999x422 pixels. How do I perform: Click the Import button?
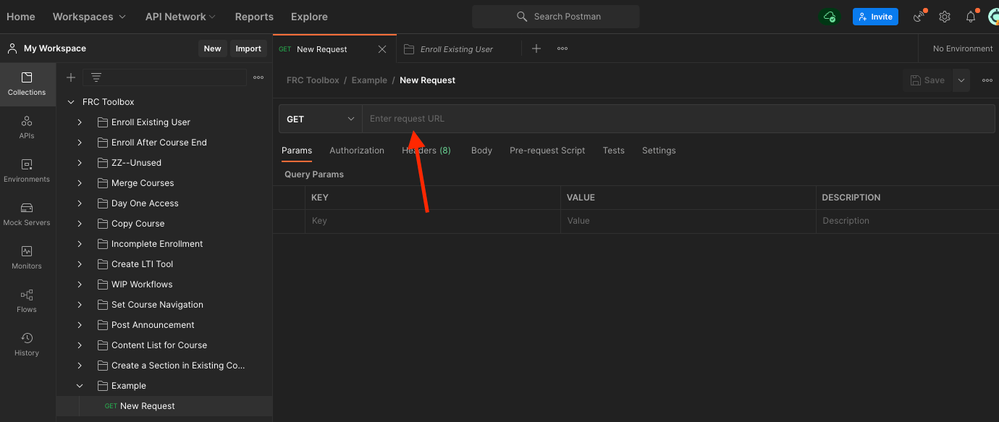click(248, 48)
